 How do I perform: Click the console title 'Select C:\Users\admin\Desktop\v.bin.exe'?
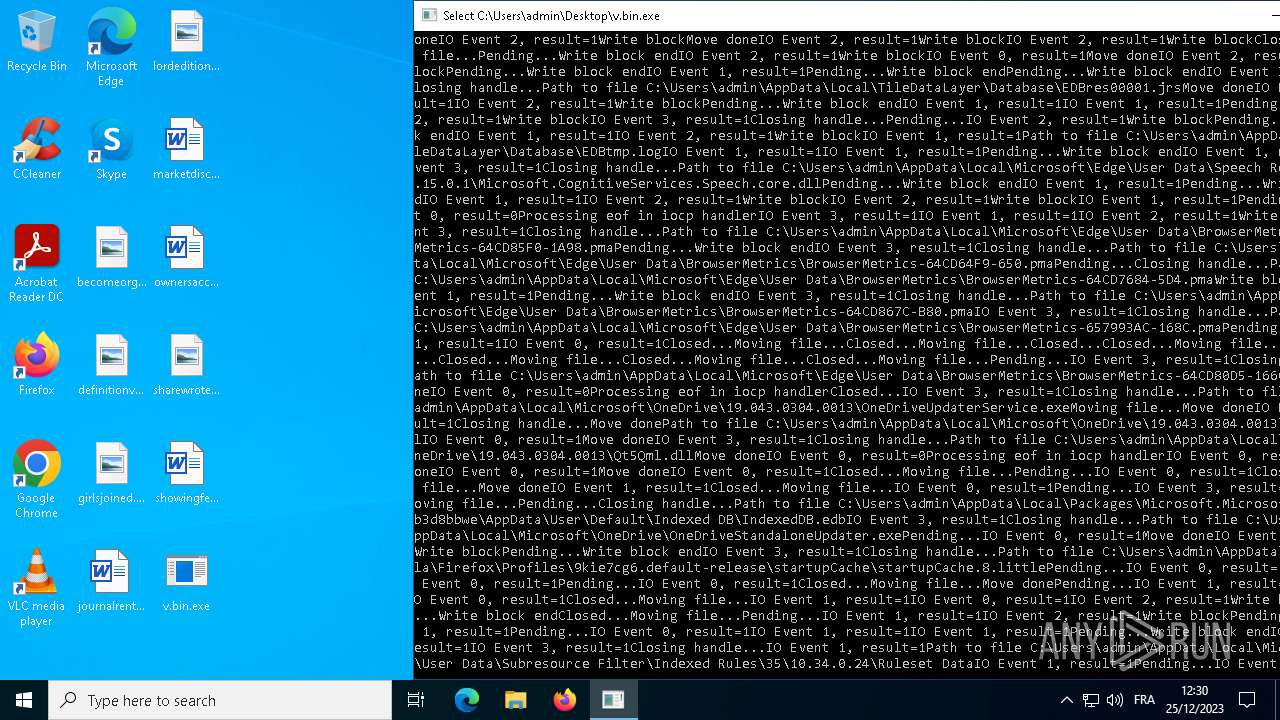[x=551, y=15]
